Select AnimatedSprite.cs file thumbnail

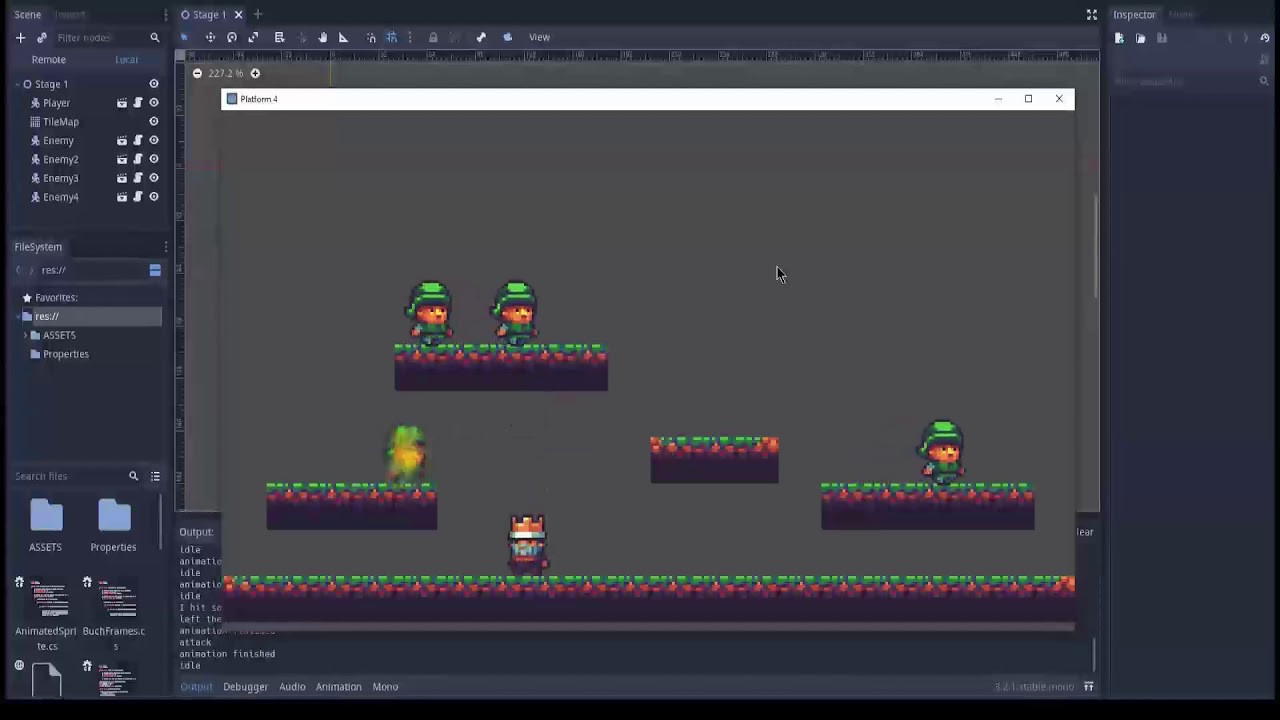[46, 614]
